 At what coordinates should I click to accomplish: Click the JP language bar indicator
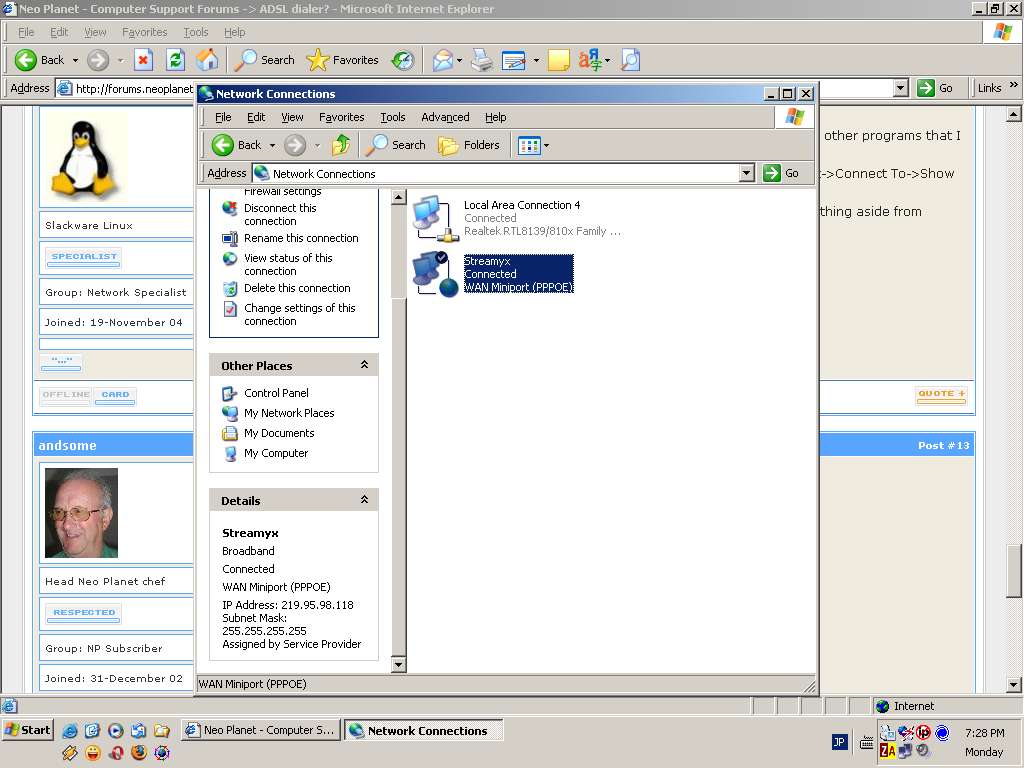pos(839,742)
